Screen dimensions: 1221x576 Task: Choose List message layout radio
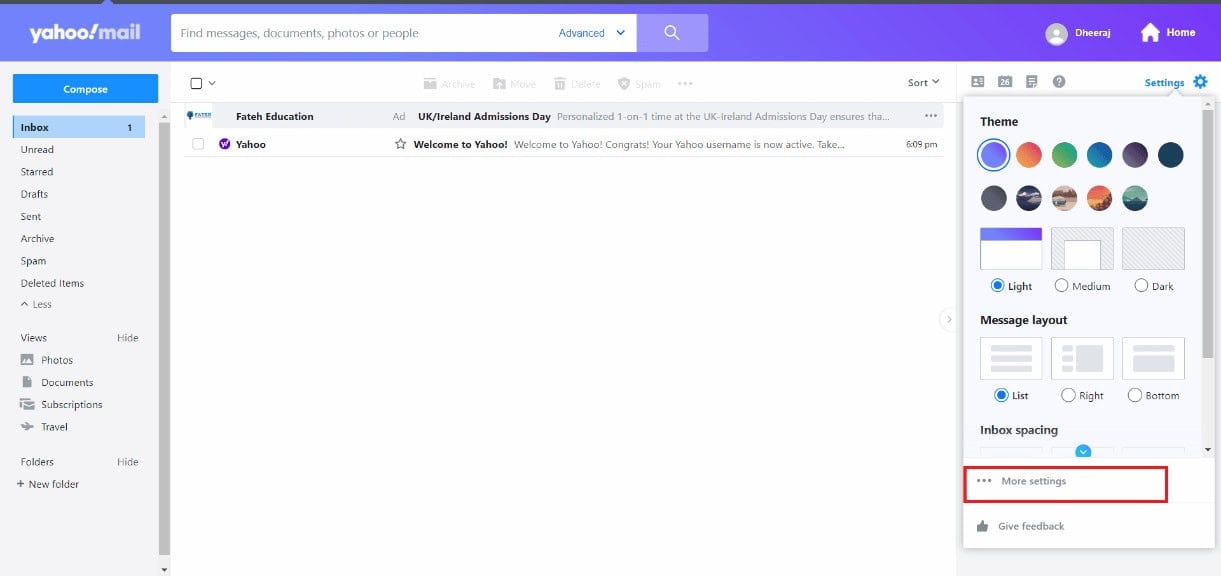(1001, 395)
